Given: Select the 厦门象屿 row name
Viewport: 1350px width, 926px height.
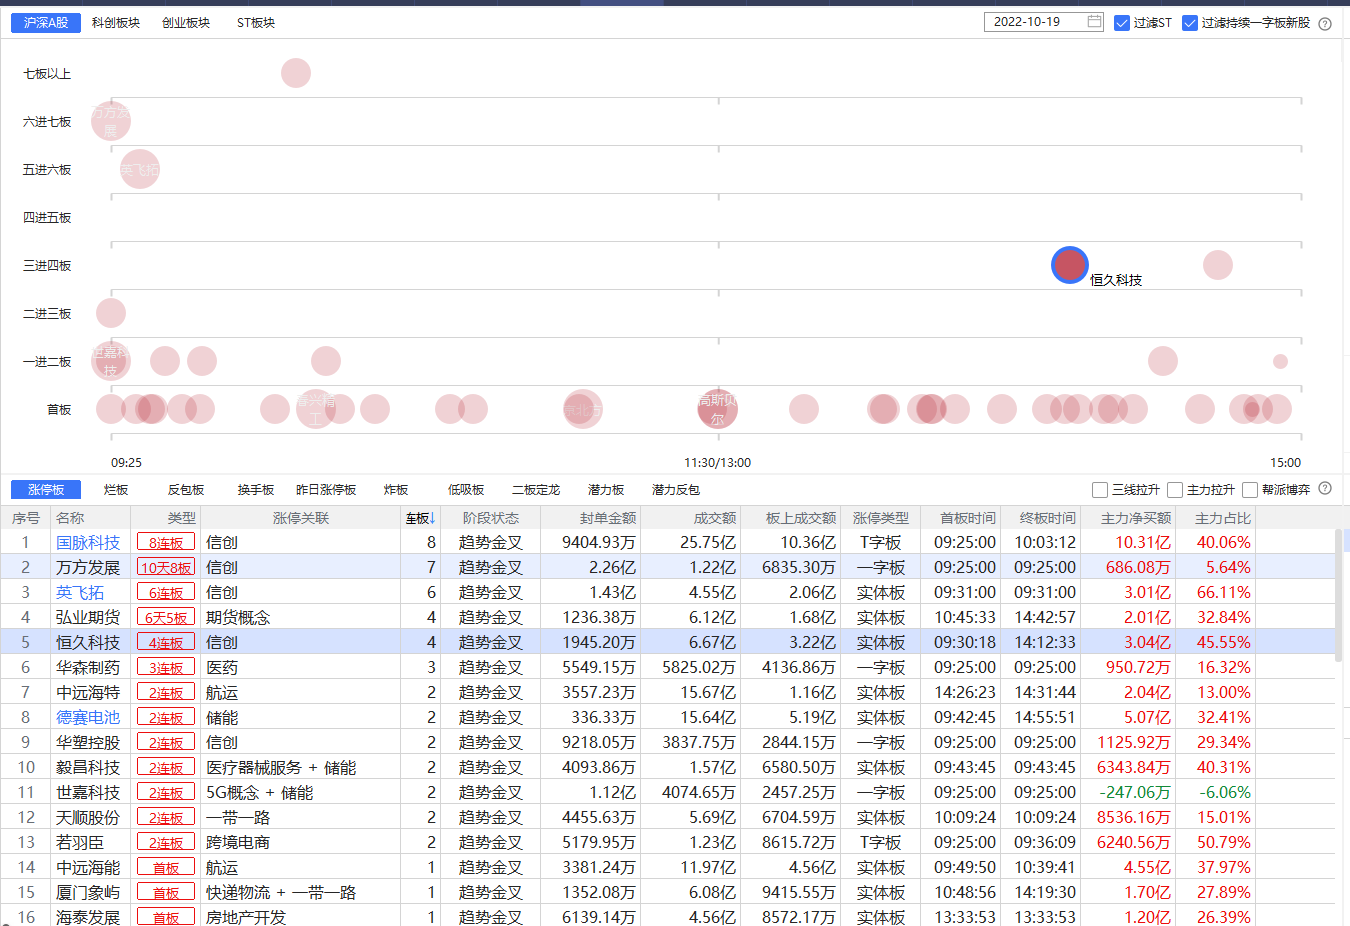Looking at the screenshot, I should 88,892.
